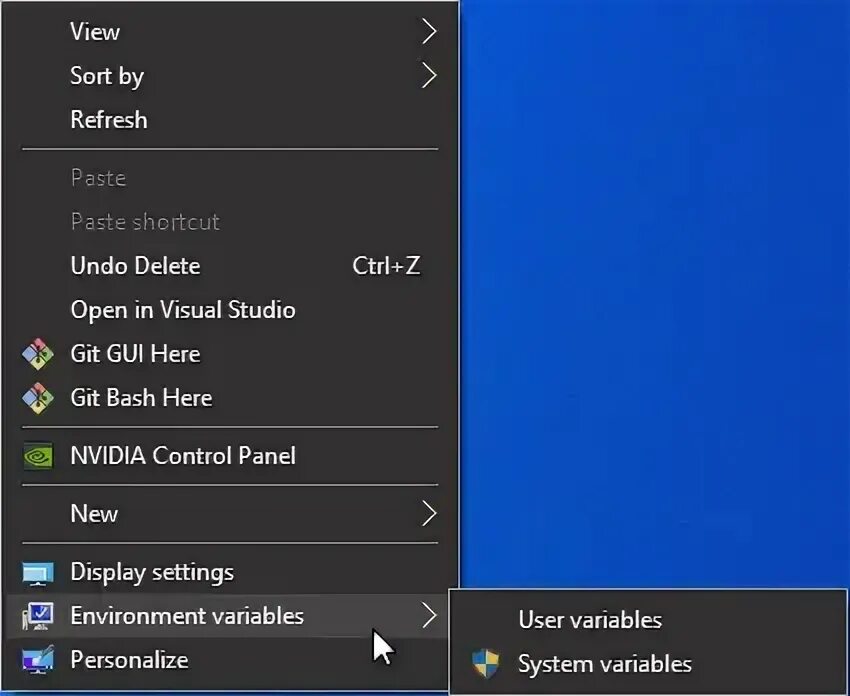Select Environment variables entry
The height and width of the screenshot is (696, 850).
(x=230, y=616)
